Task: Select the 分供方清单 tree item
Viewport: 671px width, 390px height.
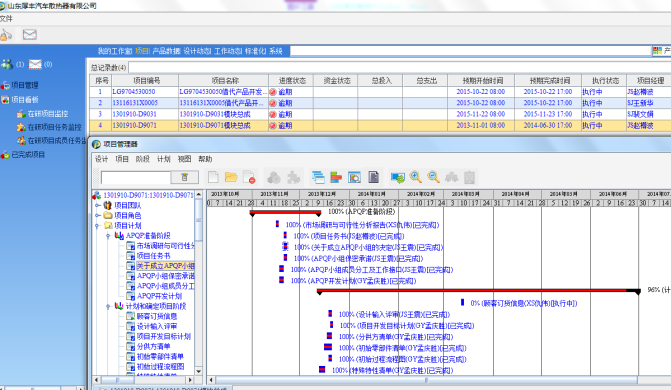Action: tap(153, 346)
